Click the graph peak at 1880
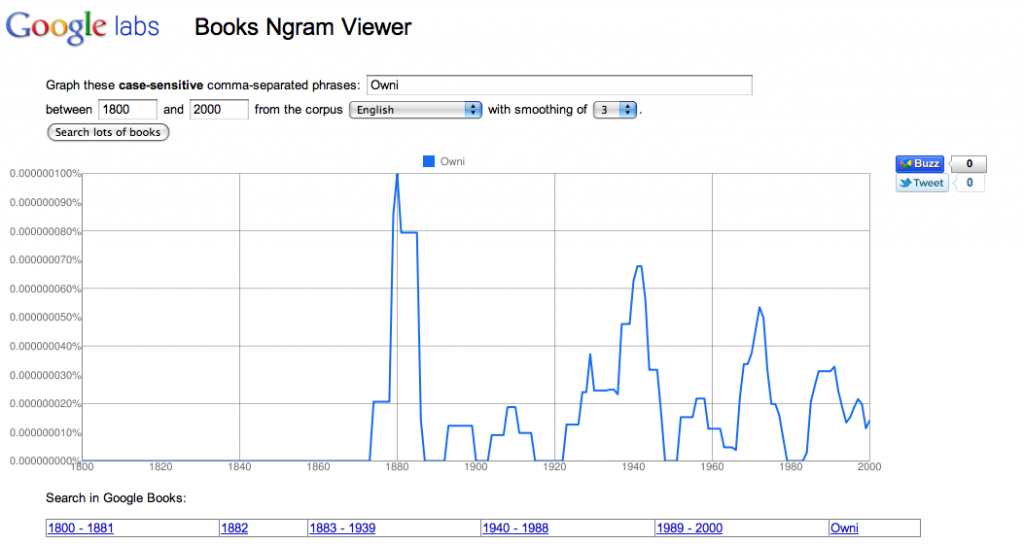Image resolution: width=1024 pixels, height=545 pixels. tap(397, 175)
